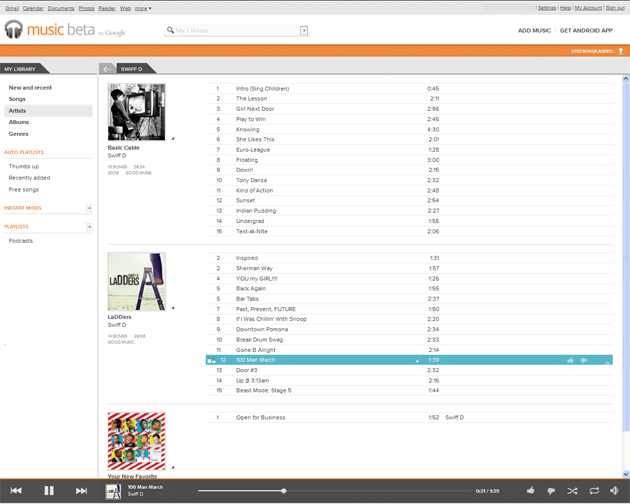630x504 pixels.
Task: Toggle repeat mode
Action: 594,491
